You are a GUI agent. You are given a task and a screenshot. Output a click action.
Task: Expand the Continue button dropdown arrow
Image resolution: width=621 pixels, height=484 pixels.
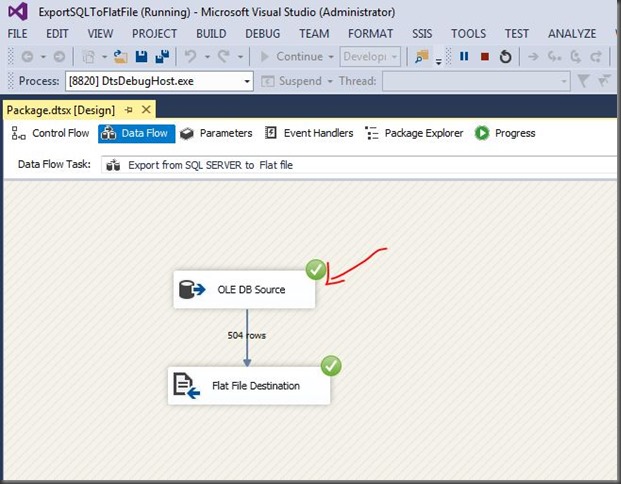[x=331, y=57]
